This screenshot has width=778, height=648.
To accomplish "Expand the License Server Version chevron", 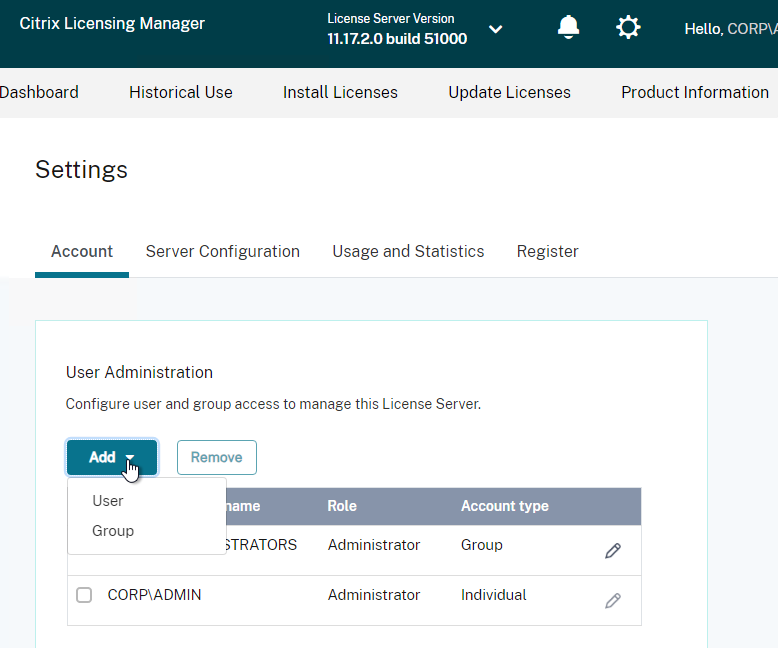I will click(x=495, y=29).
